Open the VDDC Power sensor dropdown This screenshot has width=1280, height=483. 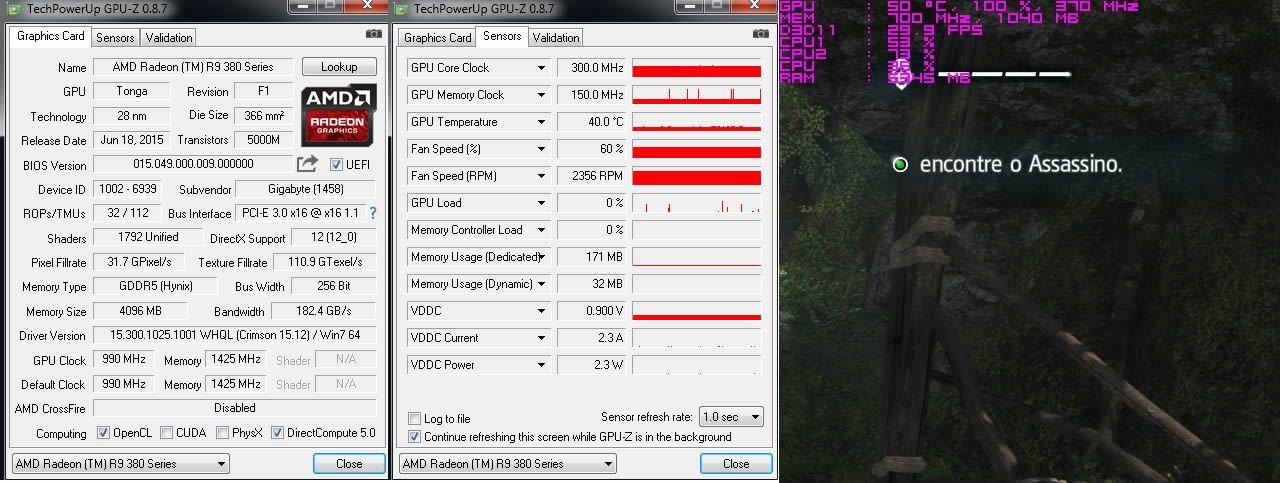(541, 365)
